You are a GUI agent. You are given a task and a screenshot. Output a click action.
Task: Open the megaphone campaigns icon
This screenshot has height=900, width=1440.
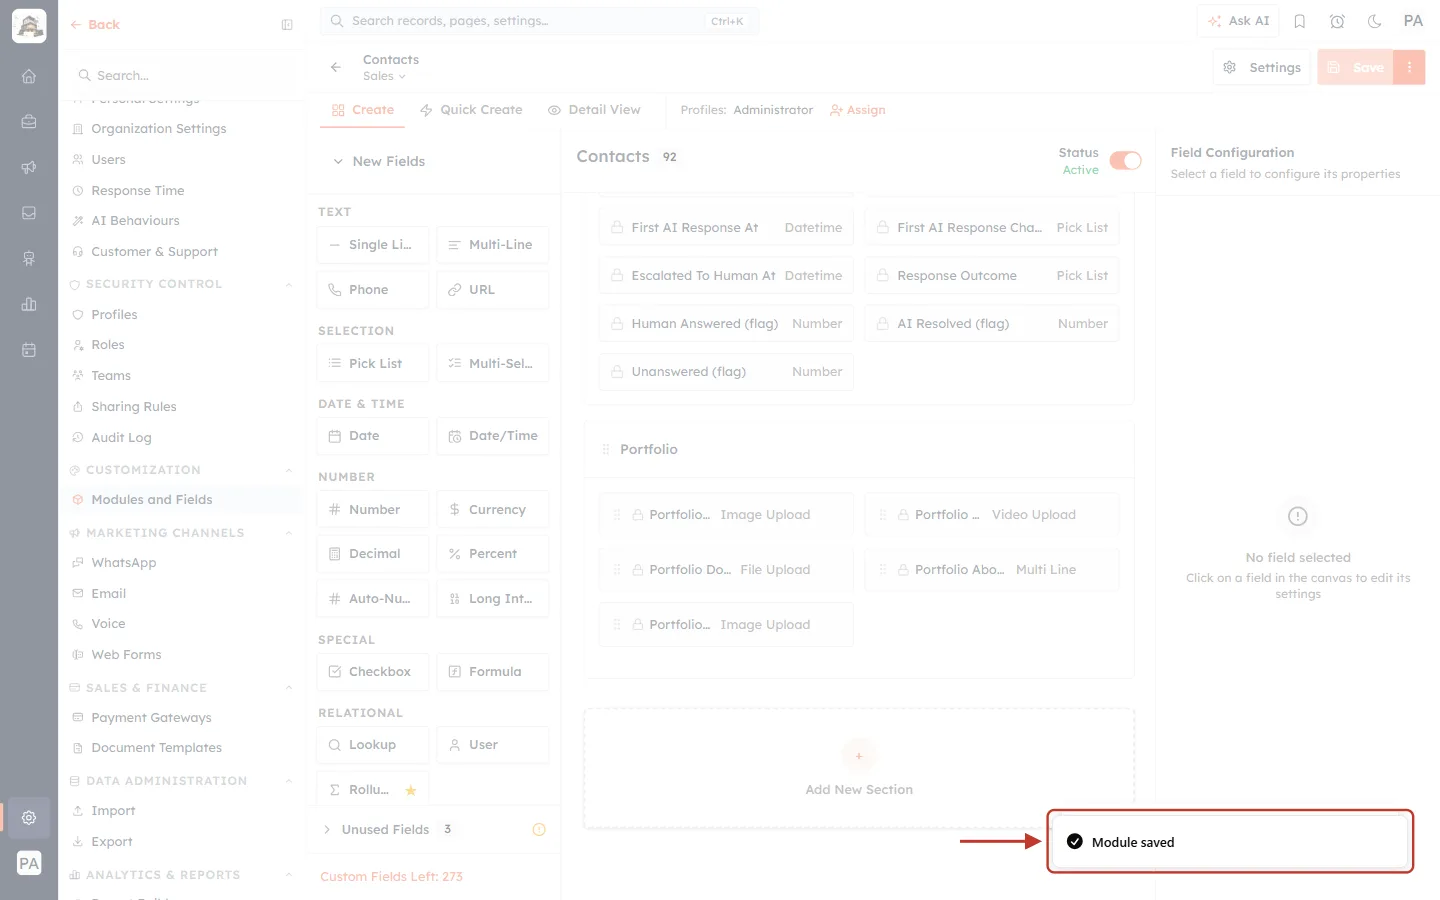(29, 167)
